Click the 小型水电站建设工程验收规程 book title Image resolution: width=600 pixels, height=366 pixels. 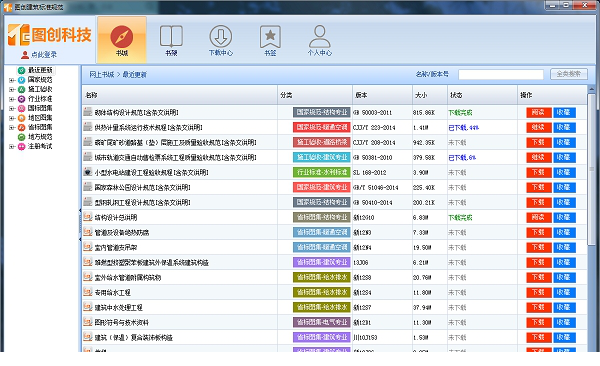[x=152, y=173]
